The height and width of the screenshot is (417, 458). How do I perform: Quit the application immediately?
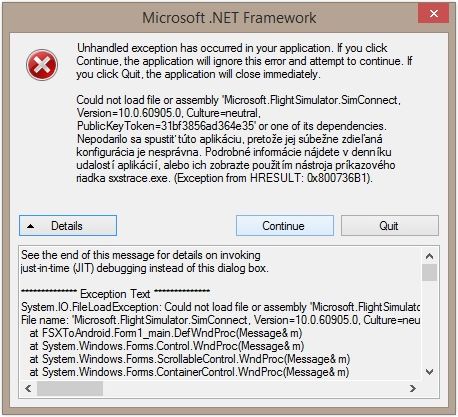389,226
